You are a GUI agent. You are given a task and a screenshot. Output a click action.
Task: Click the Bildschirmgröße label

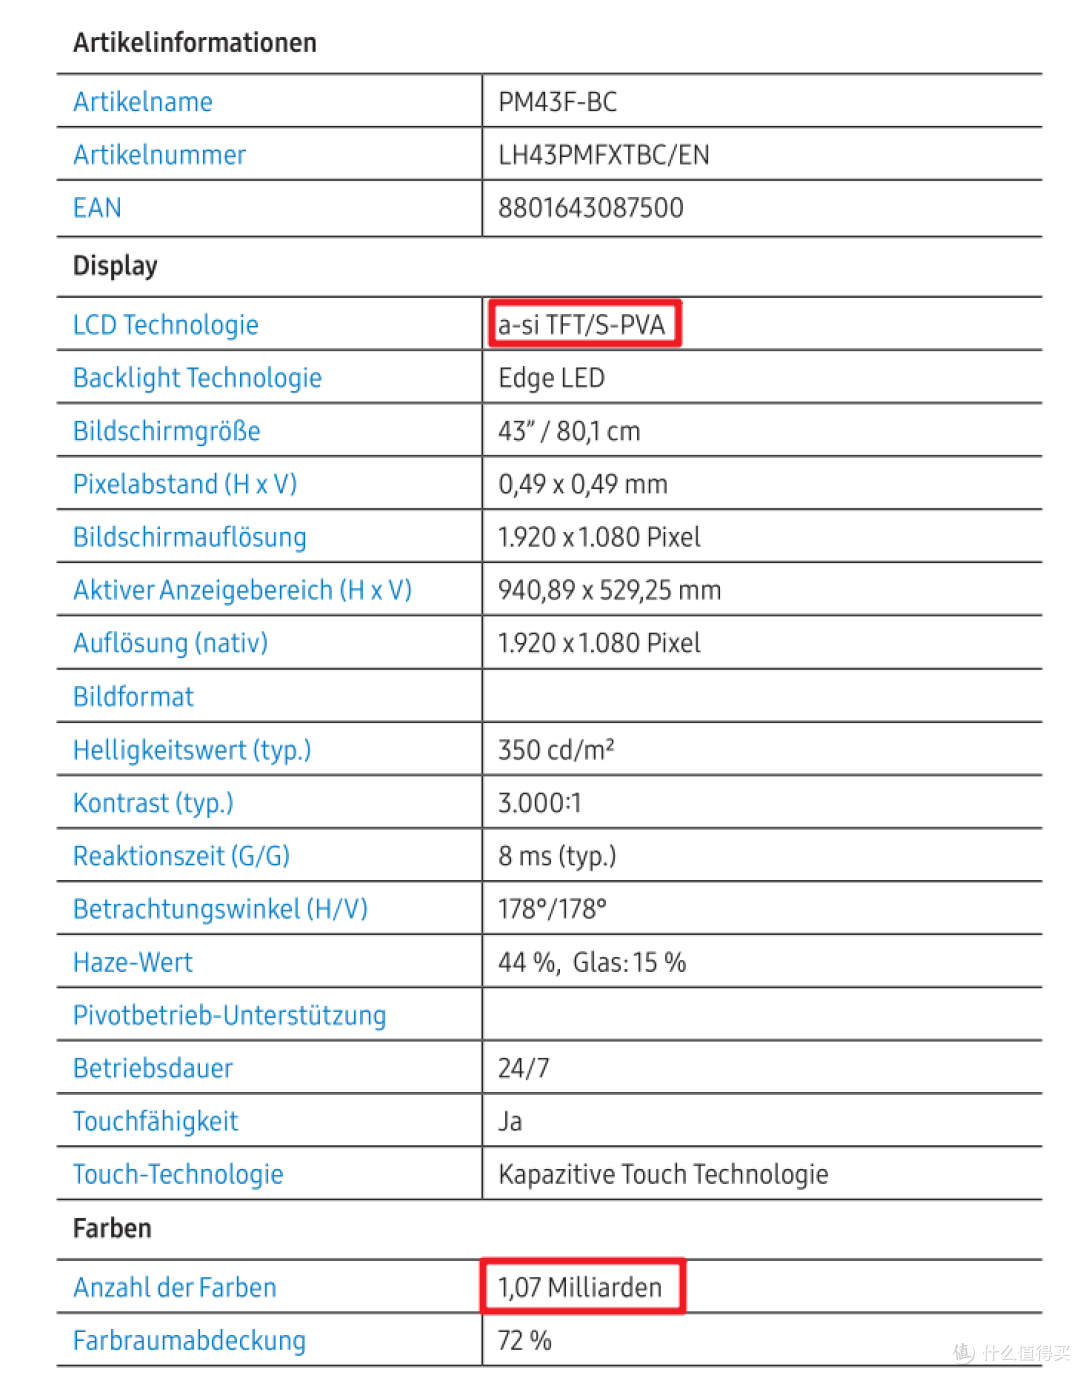(167, 431)
